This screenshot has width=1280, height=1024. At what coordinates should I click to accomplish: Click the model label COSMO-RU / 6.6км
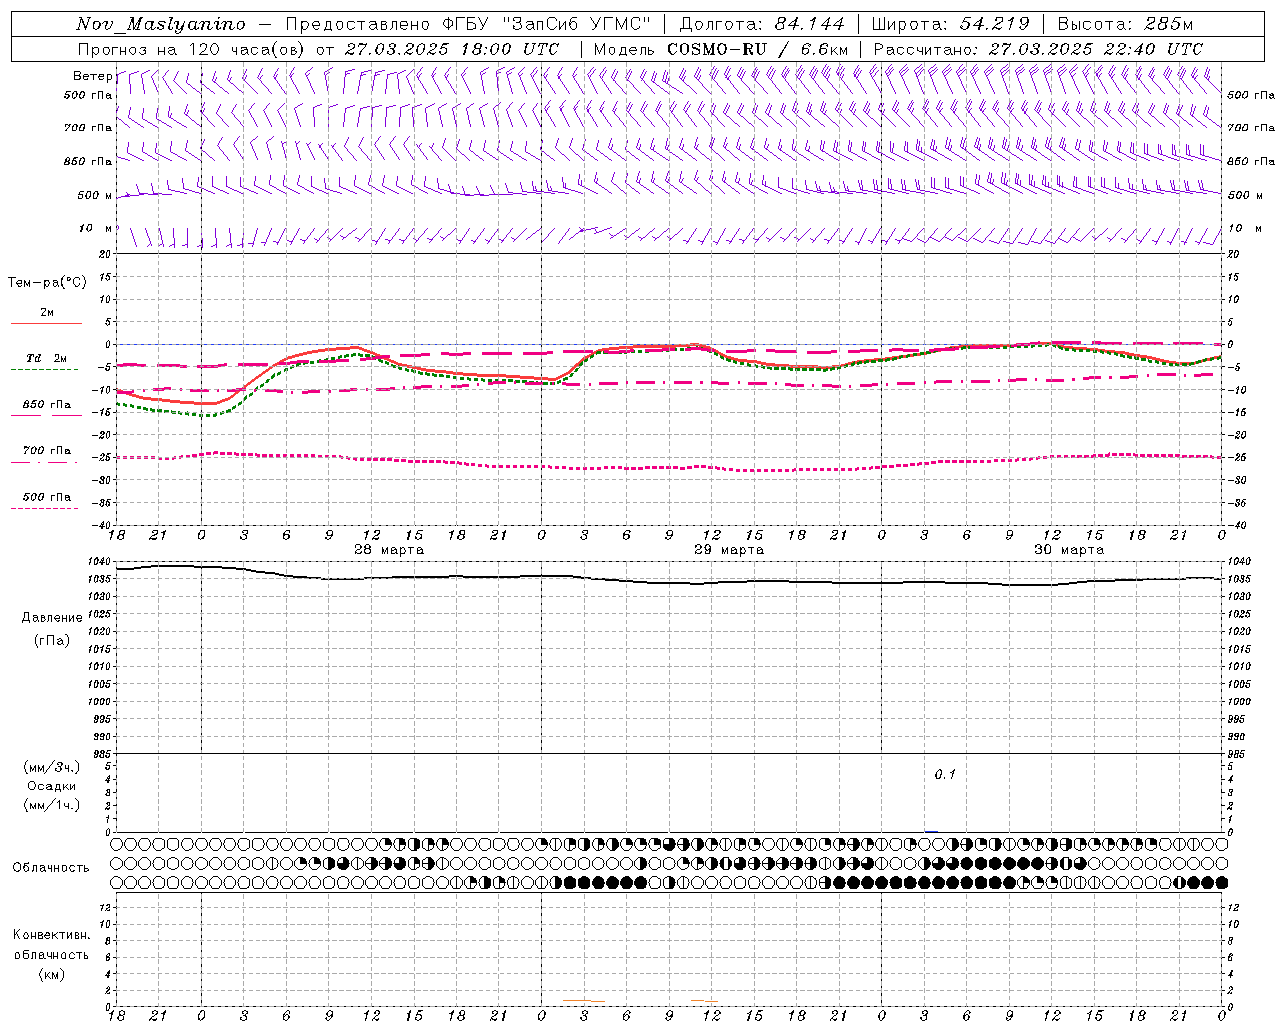[758, 49]
